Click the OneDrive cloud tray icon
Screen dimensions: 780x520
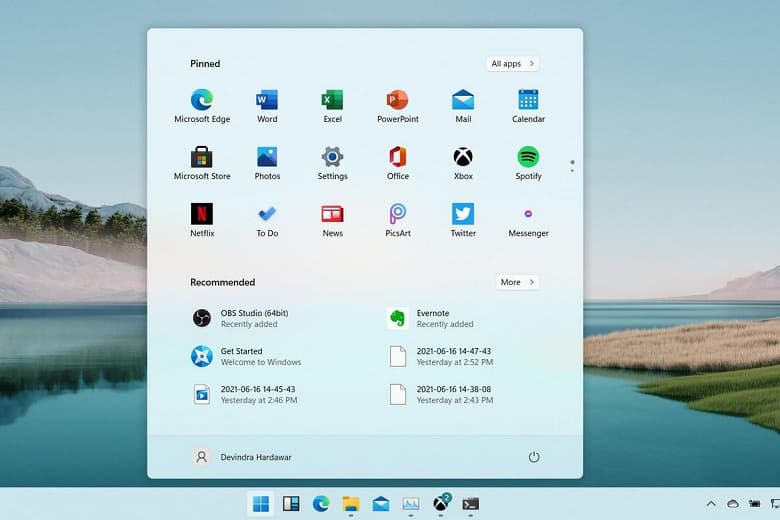tap(733, 504)
